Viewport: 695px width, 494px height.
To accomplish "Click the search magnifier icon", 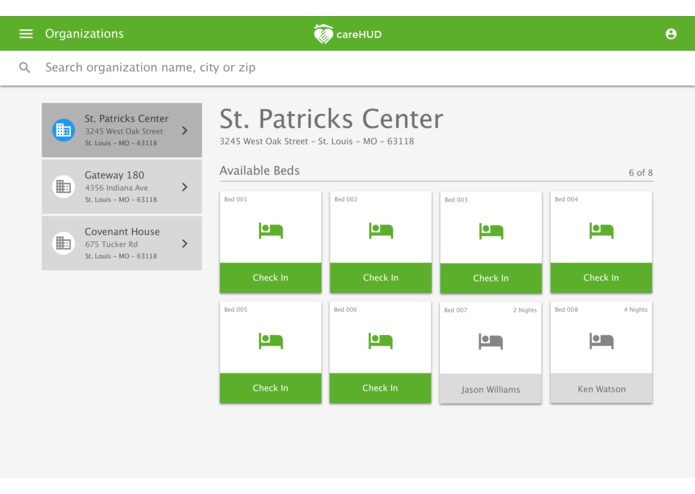I will (25, 67).
